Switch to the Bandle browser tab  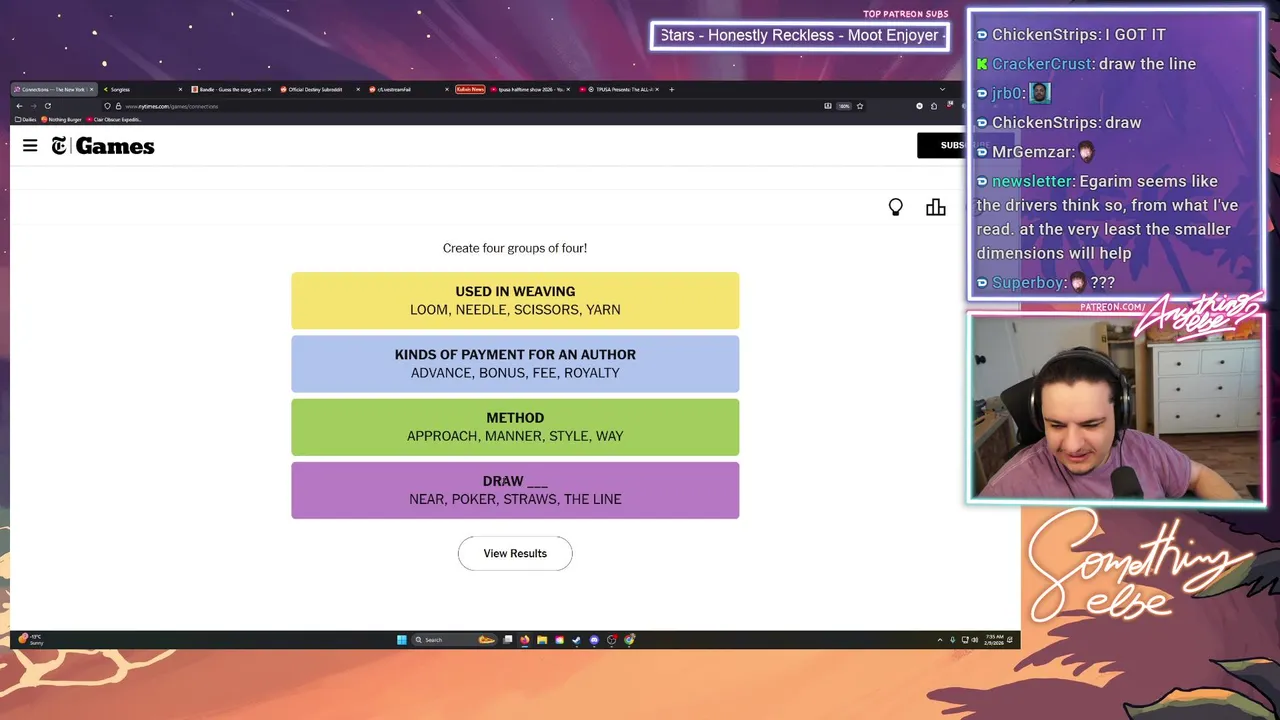click(231, 89)
